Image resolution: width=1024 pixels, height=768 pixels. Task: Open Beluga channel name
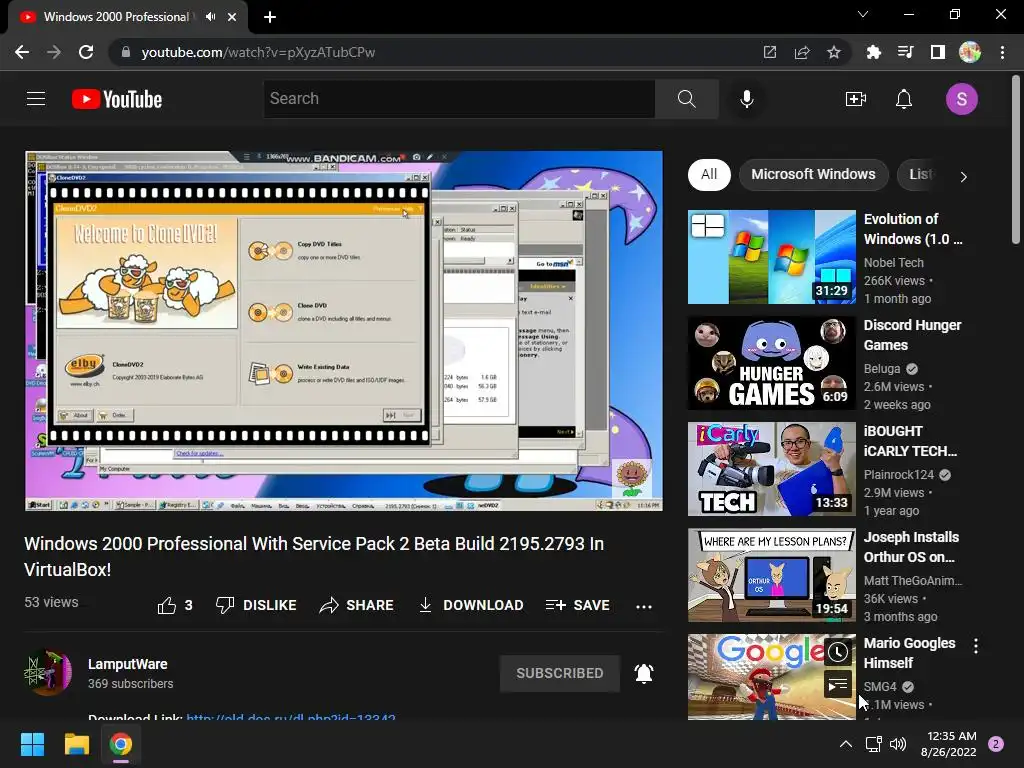[882, 369]
